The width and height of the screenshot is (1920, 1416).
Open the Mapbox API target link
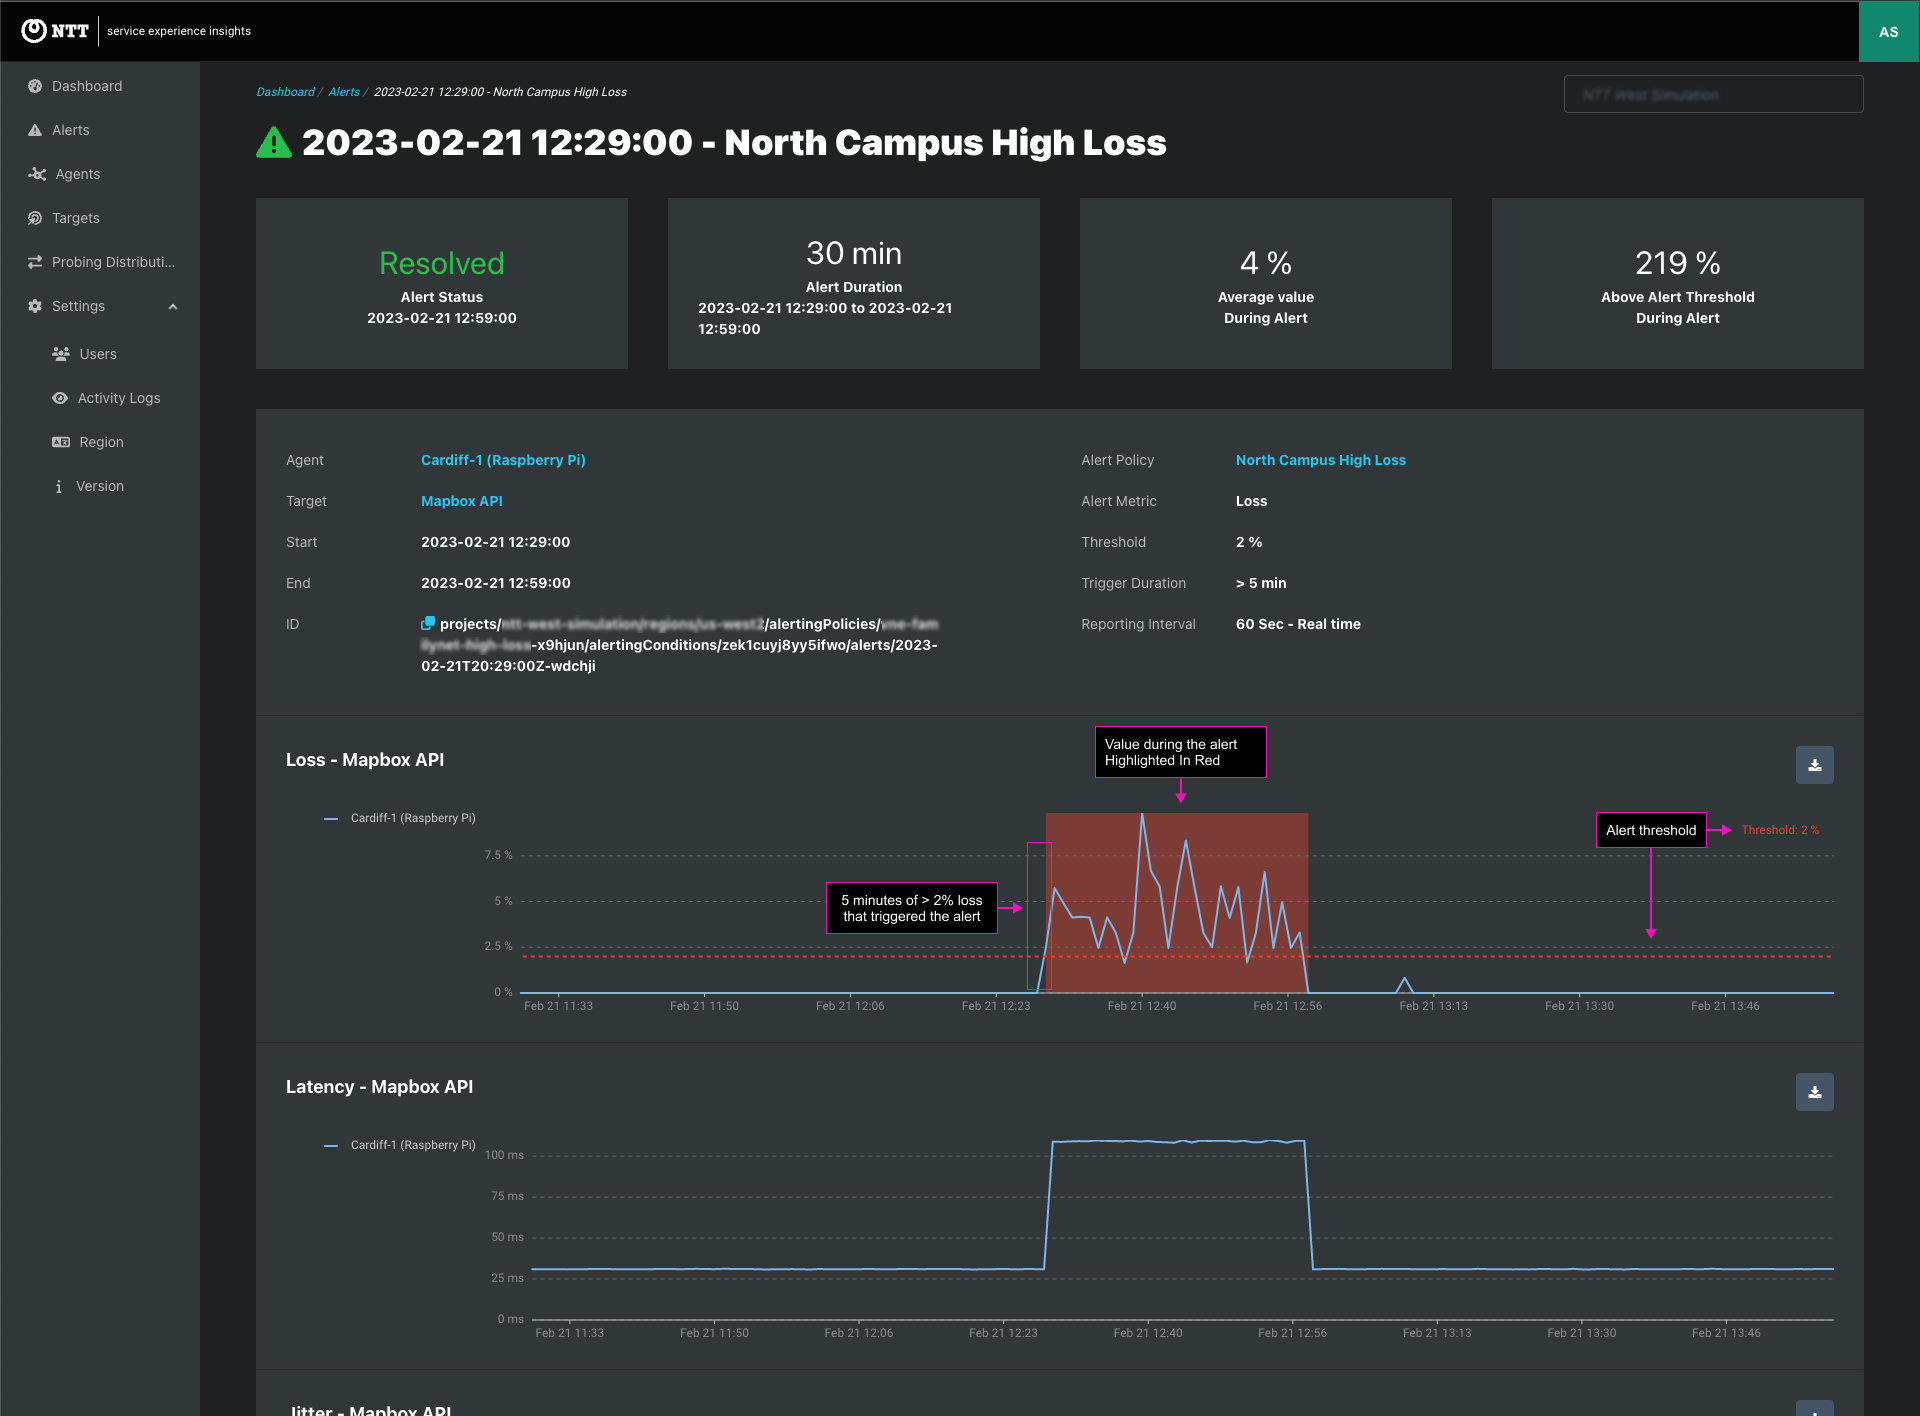461,501
